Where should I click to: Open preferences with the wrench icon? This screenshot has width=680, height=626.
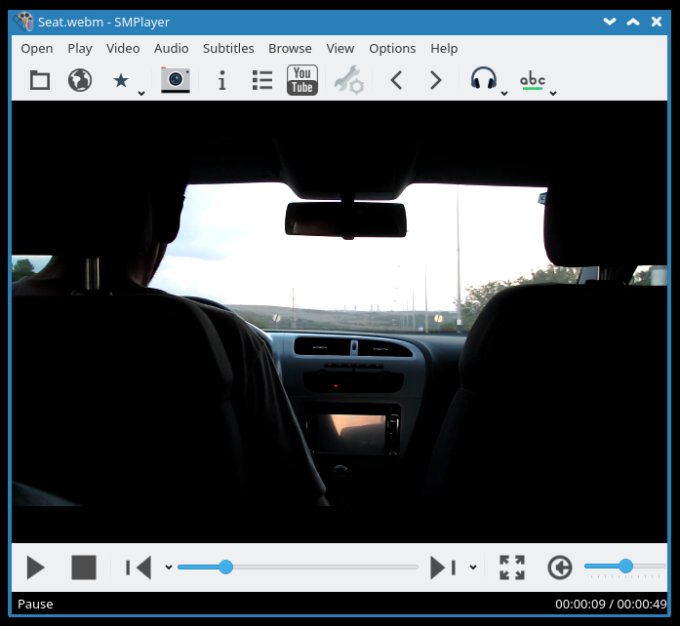(349, 81)
